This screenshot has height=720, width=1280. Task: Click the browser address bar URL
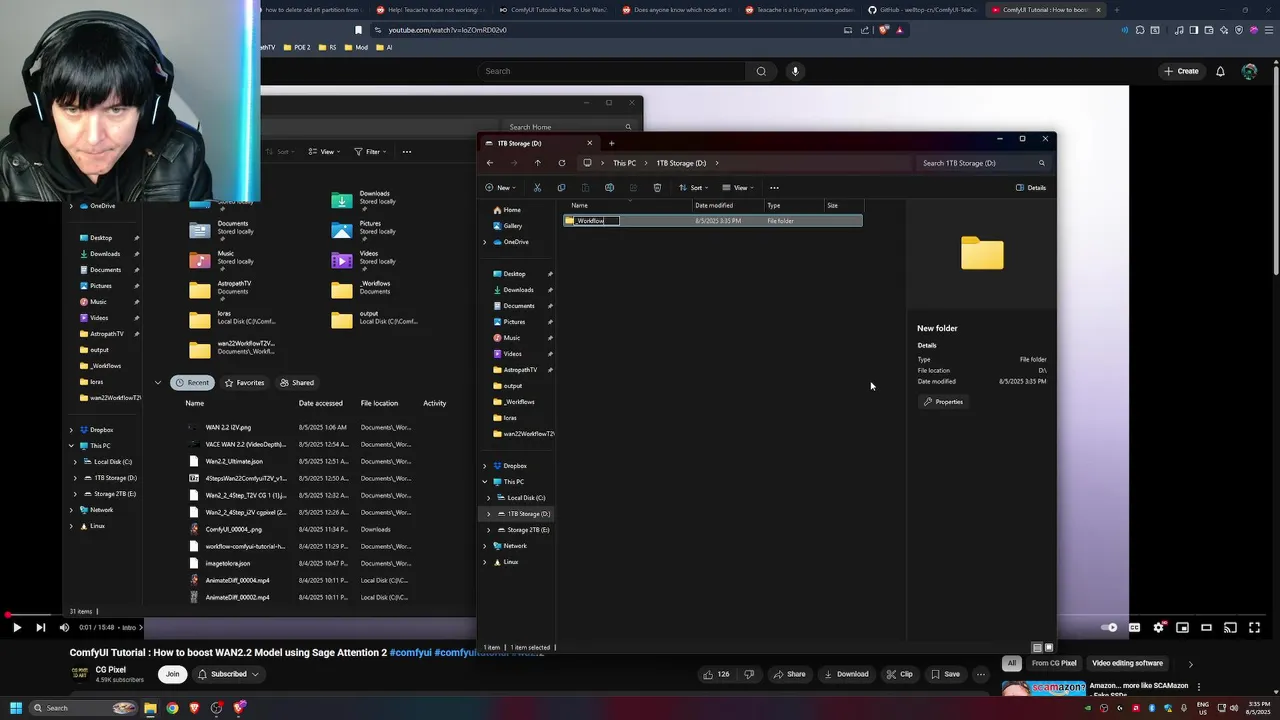click(x=447, y=30)
